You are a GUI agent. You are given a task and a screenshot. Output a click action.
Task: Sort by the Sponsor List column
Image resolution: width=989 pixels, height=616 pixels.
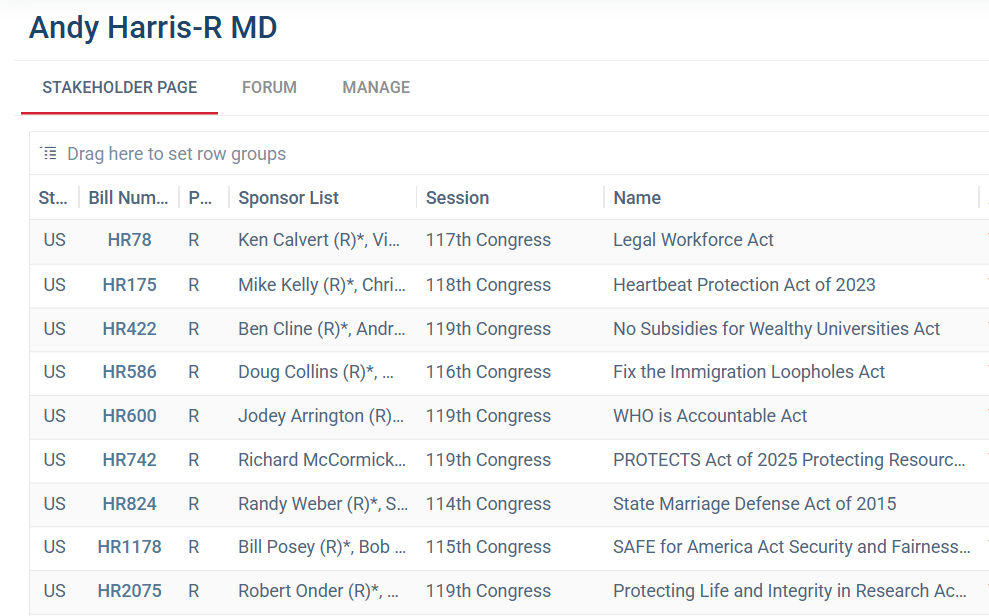(x=288, y=198)
